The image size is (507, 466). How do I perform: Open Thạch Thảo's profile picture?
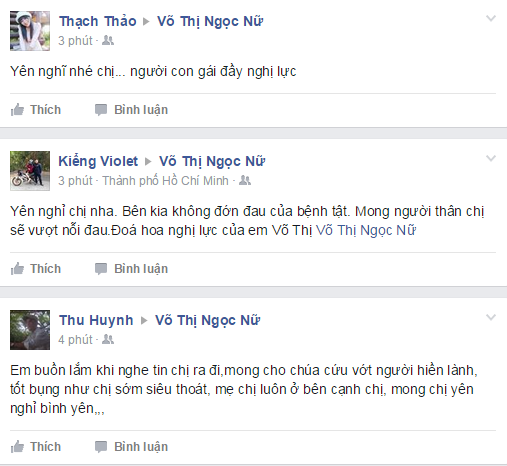pos(30,31)
